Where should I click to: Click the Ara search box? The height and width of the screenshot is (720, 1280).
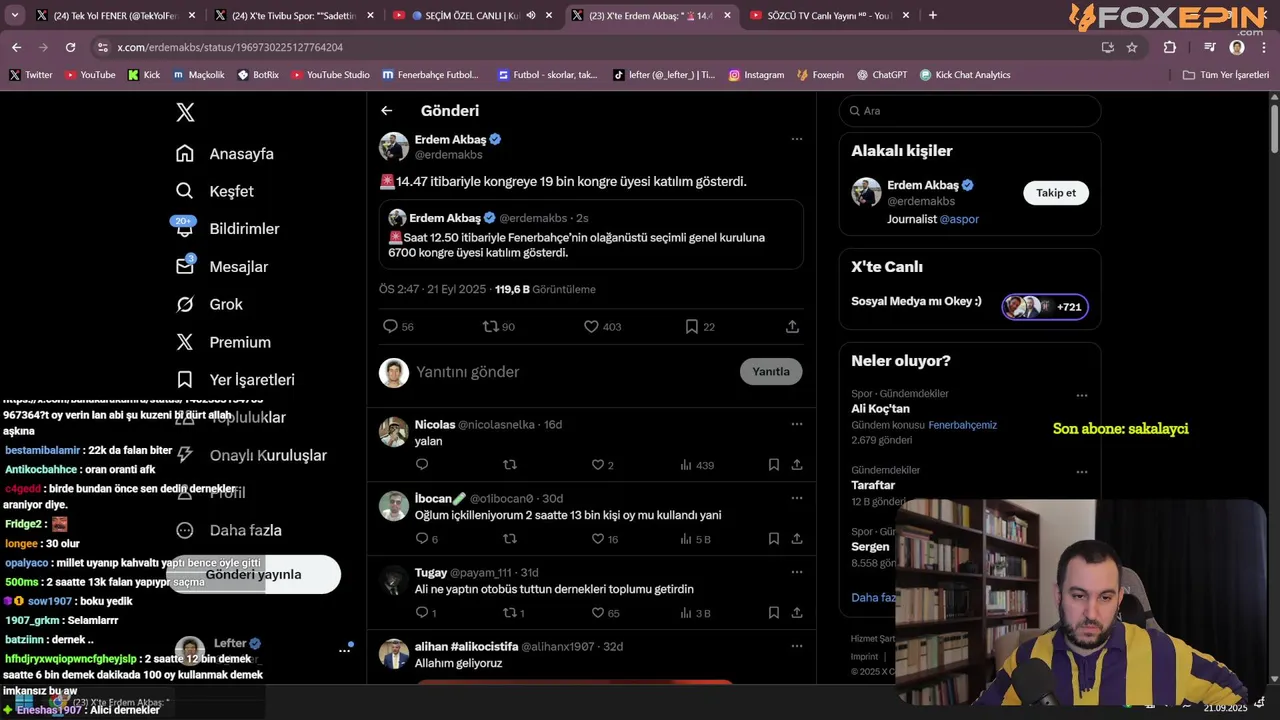pos(970,111)
